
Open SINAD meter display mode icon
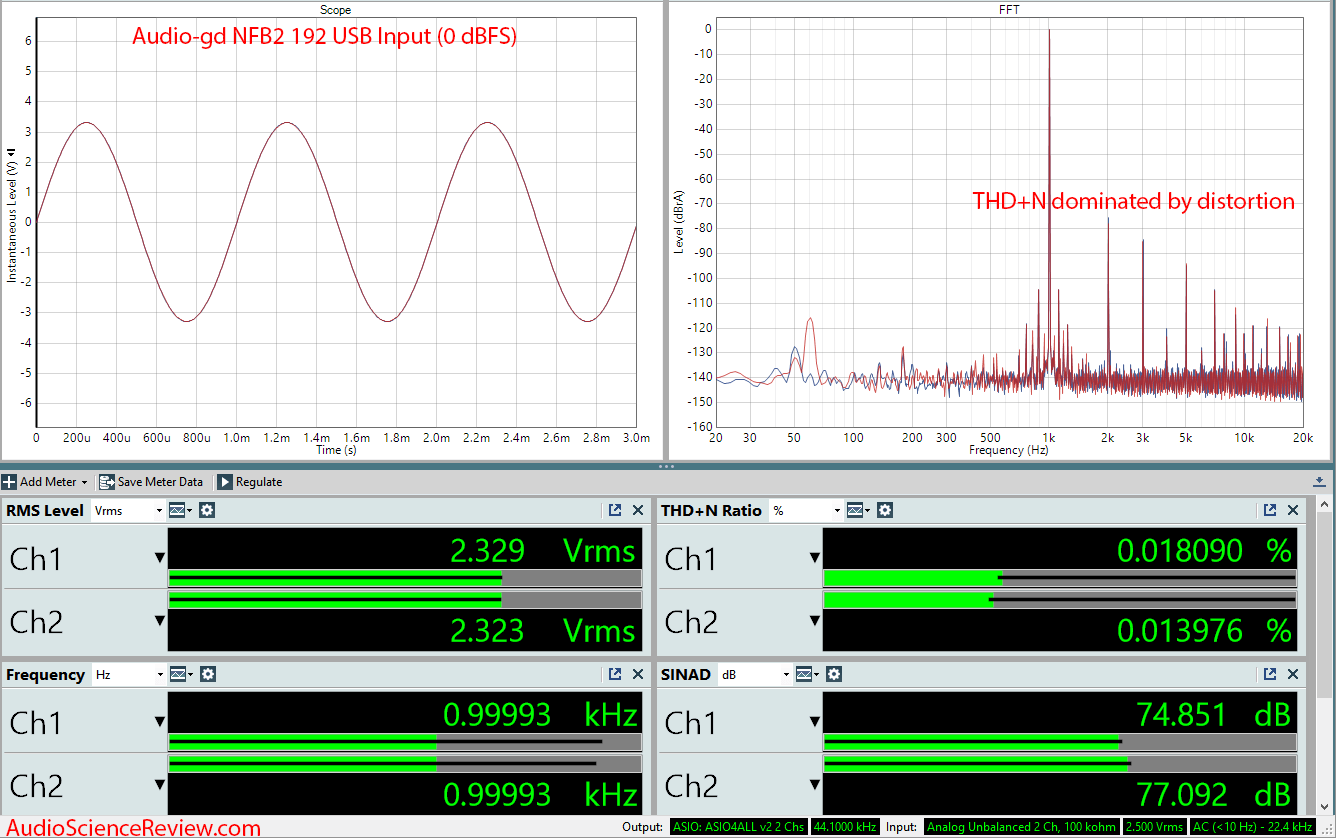point(808,674)
